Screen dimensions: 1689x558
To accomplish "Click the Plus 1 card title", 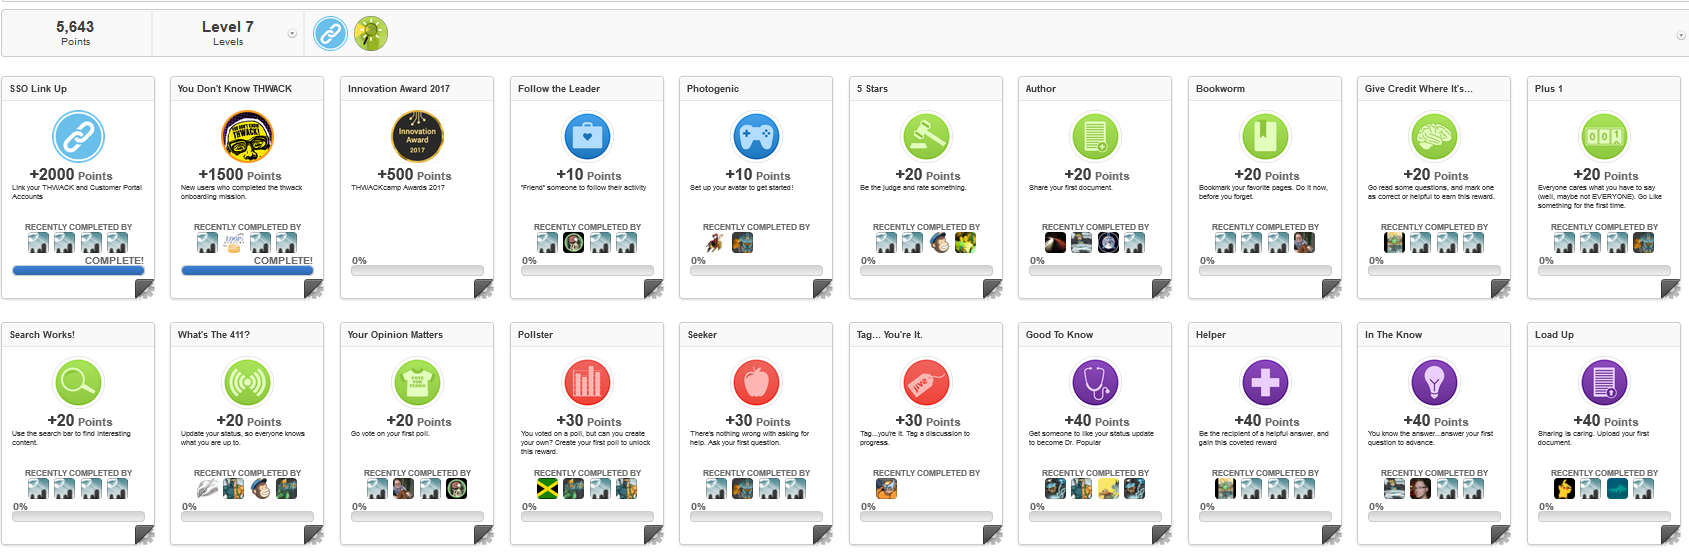I will [1549, 89].
